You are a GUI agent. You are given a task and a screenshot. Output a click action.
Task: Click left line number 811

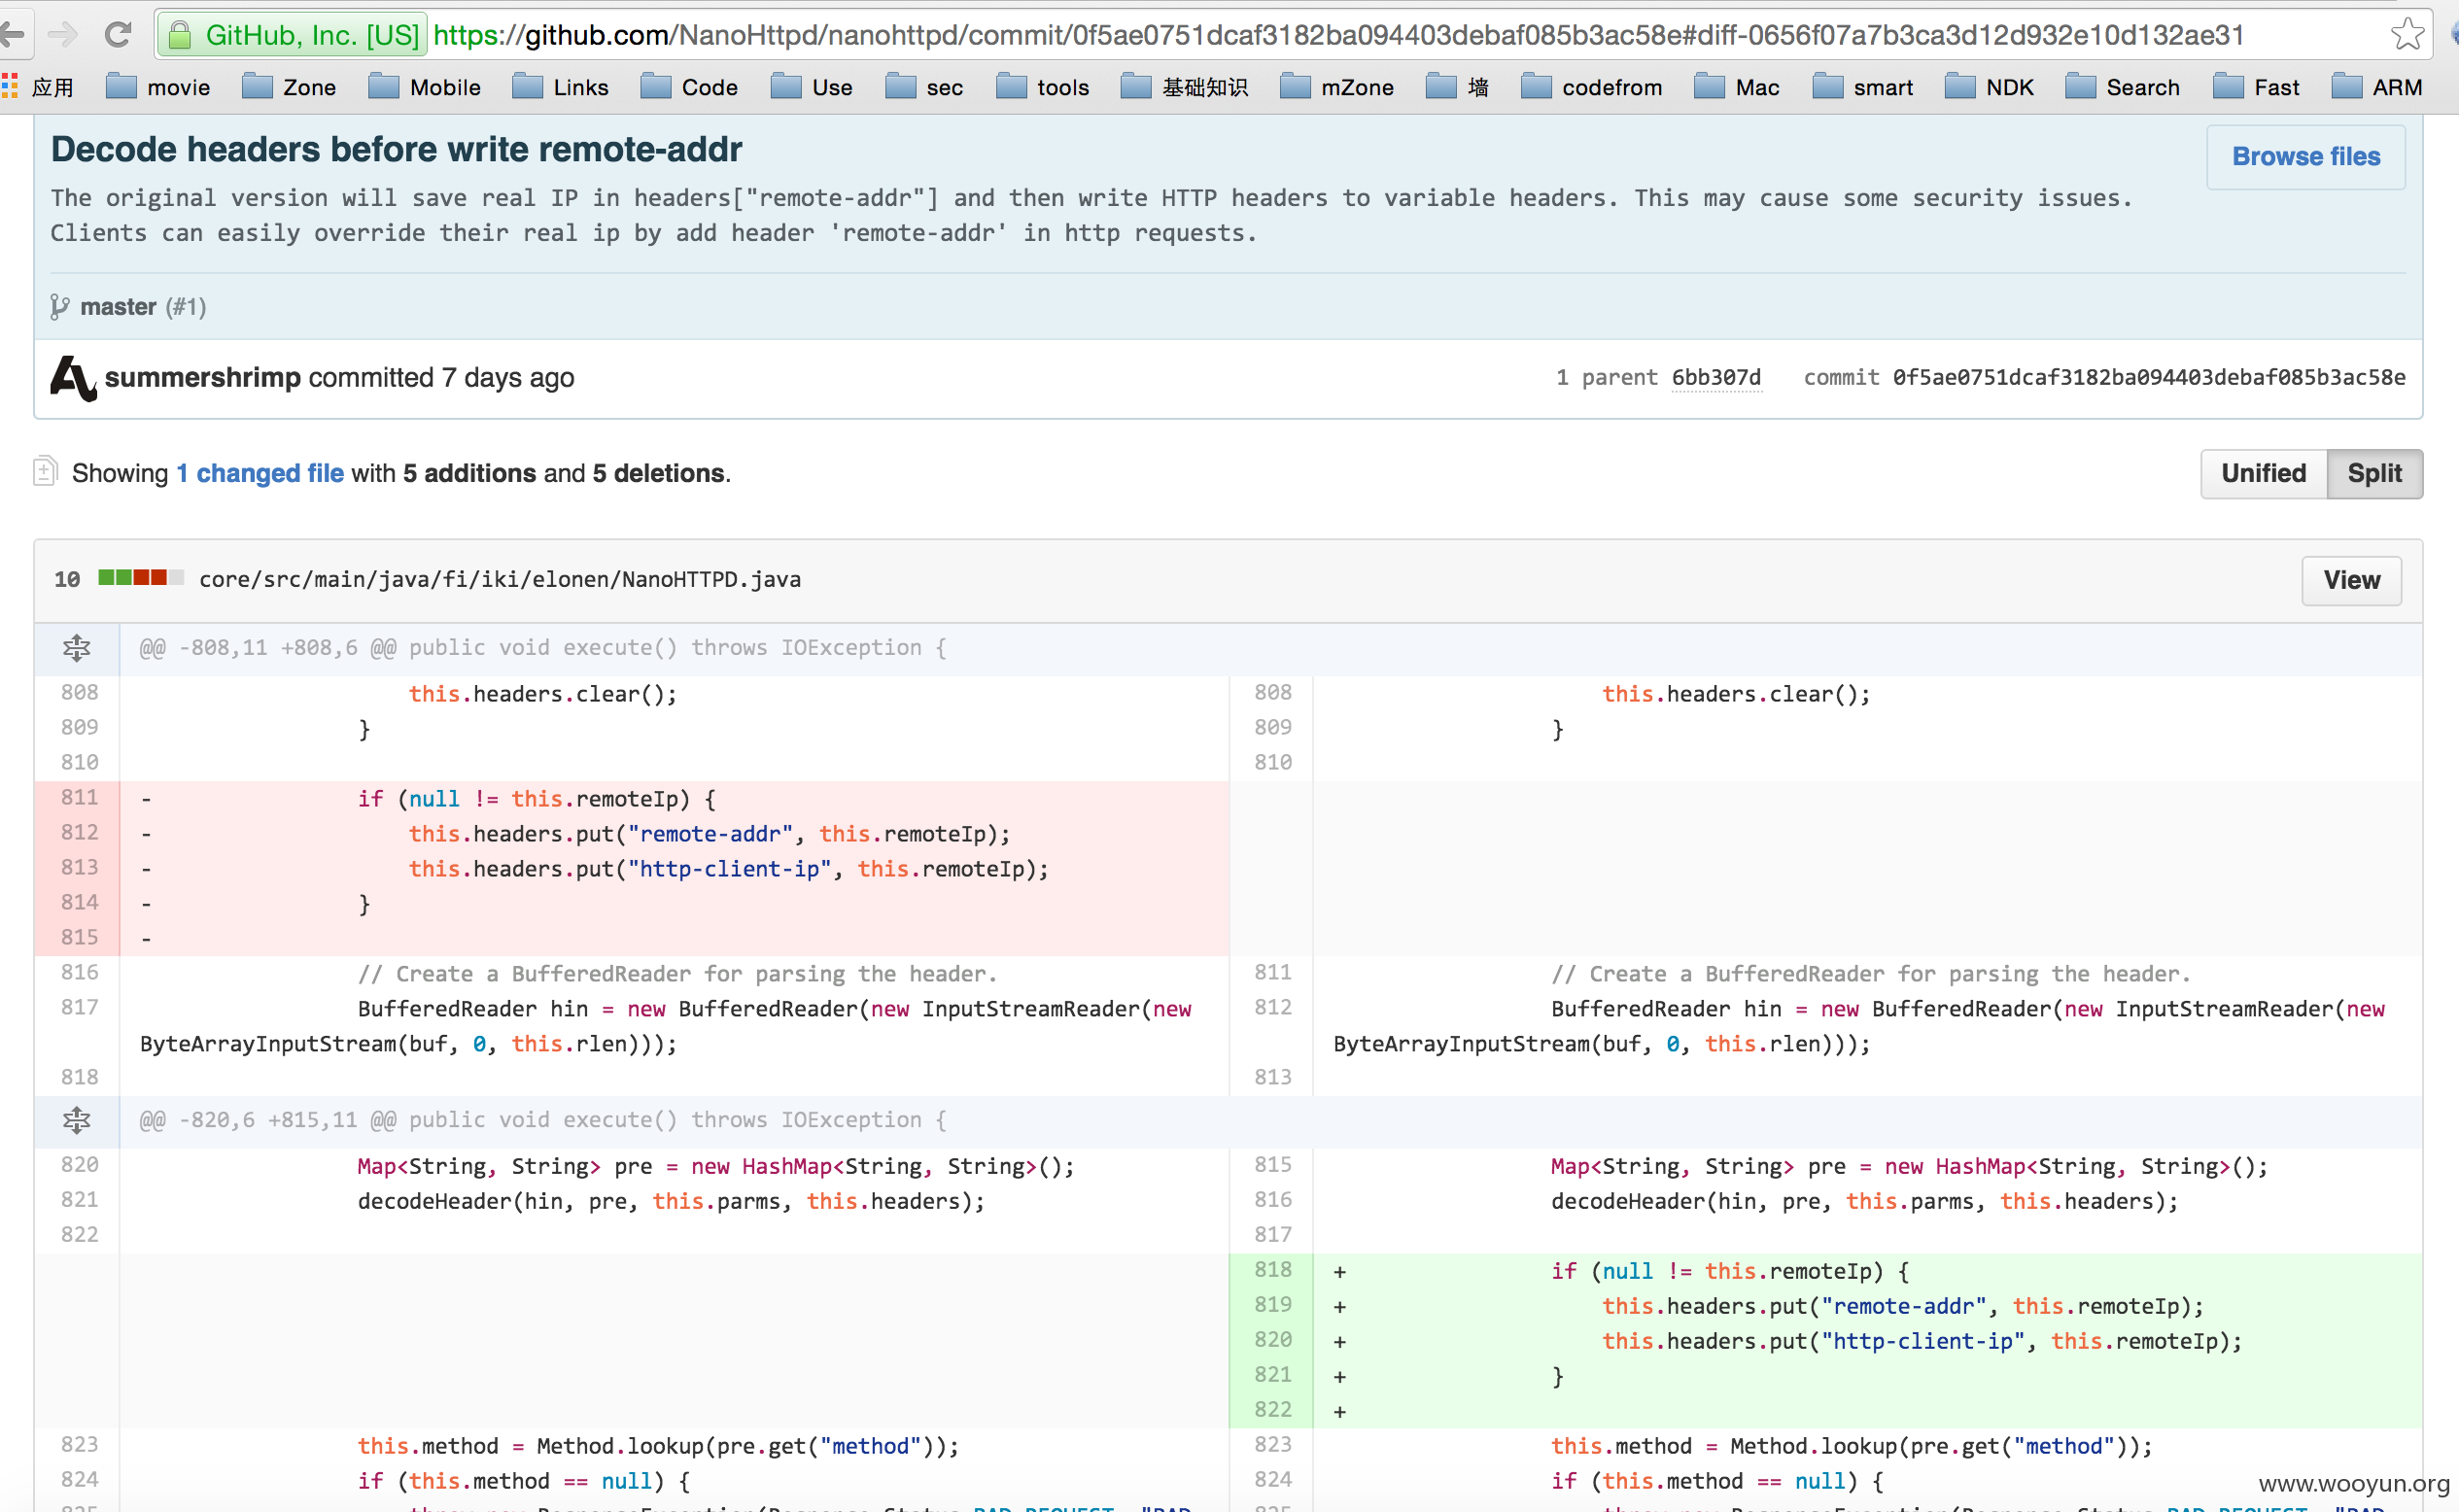coord(79,798)
